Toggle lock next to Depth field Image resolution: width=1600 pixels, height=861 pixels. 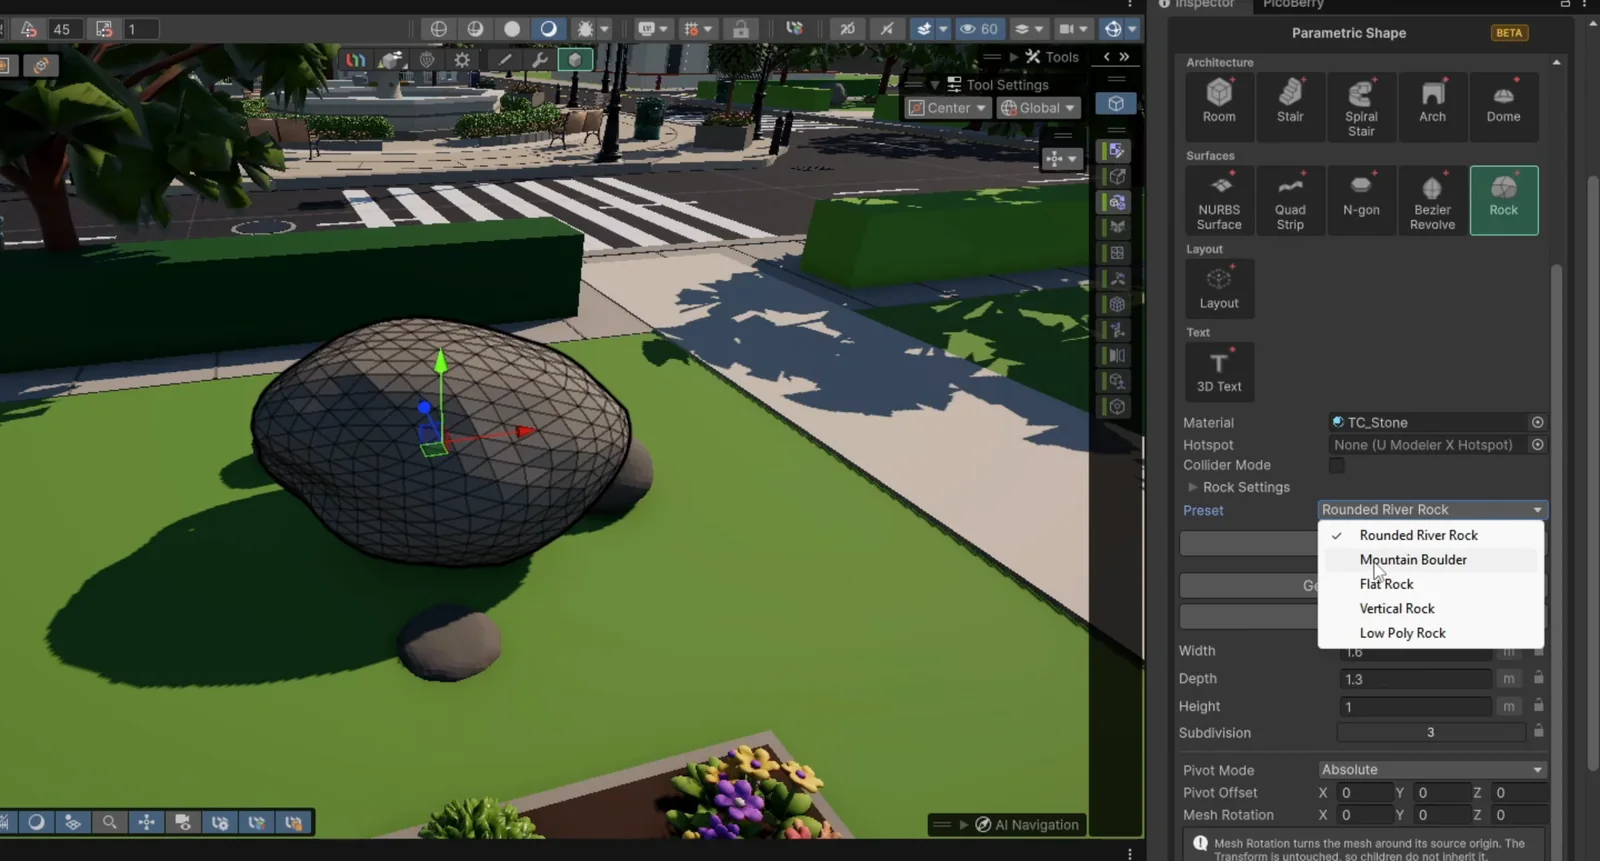pos(1539,678)
